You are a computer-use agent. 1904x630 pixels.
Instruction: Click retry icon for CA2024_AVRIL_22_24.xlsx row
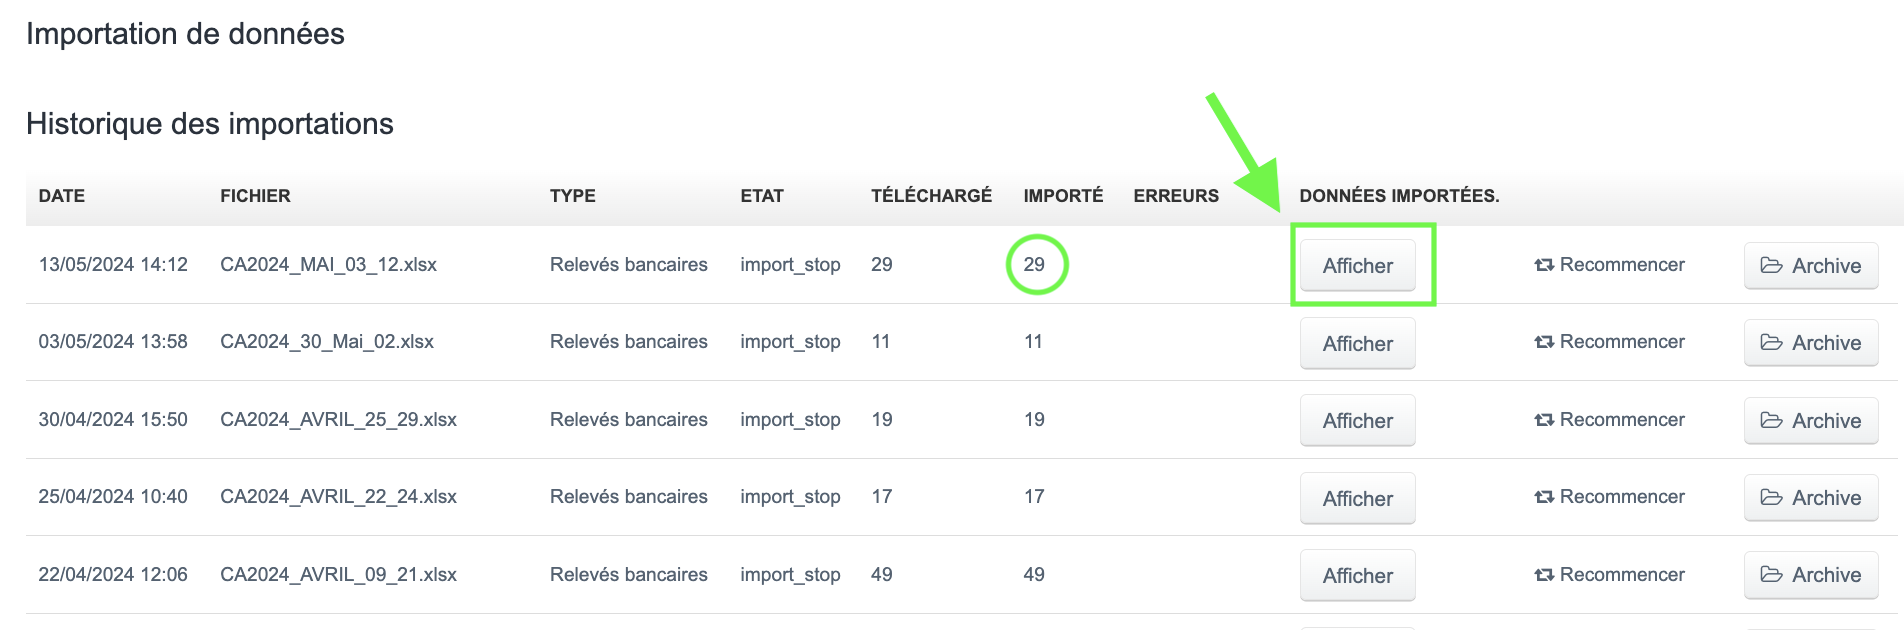coord(1544,497)
